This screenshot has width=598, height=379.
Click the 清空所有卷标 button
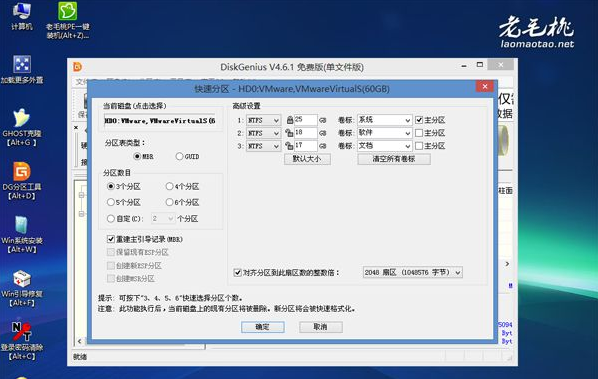[x=394, y=159]
